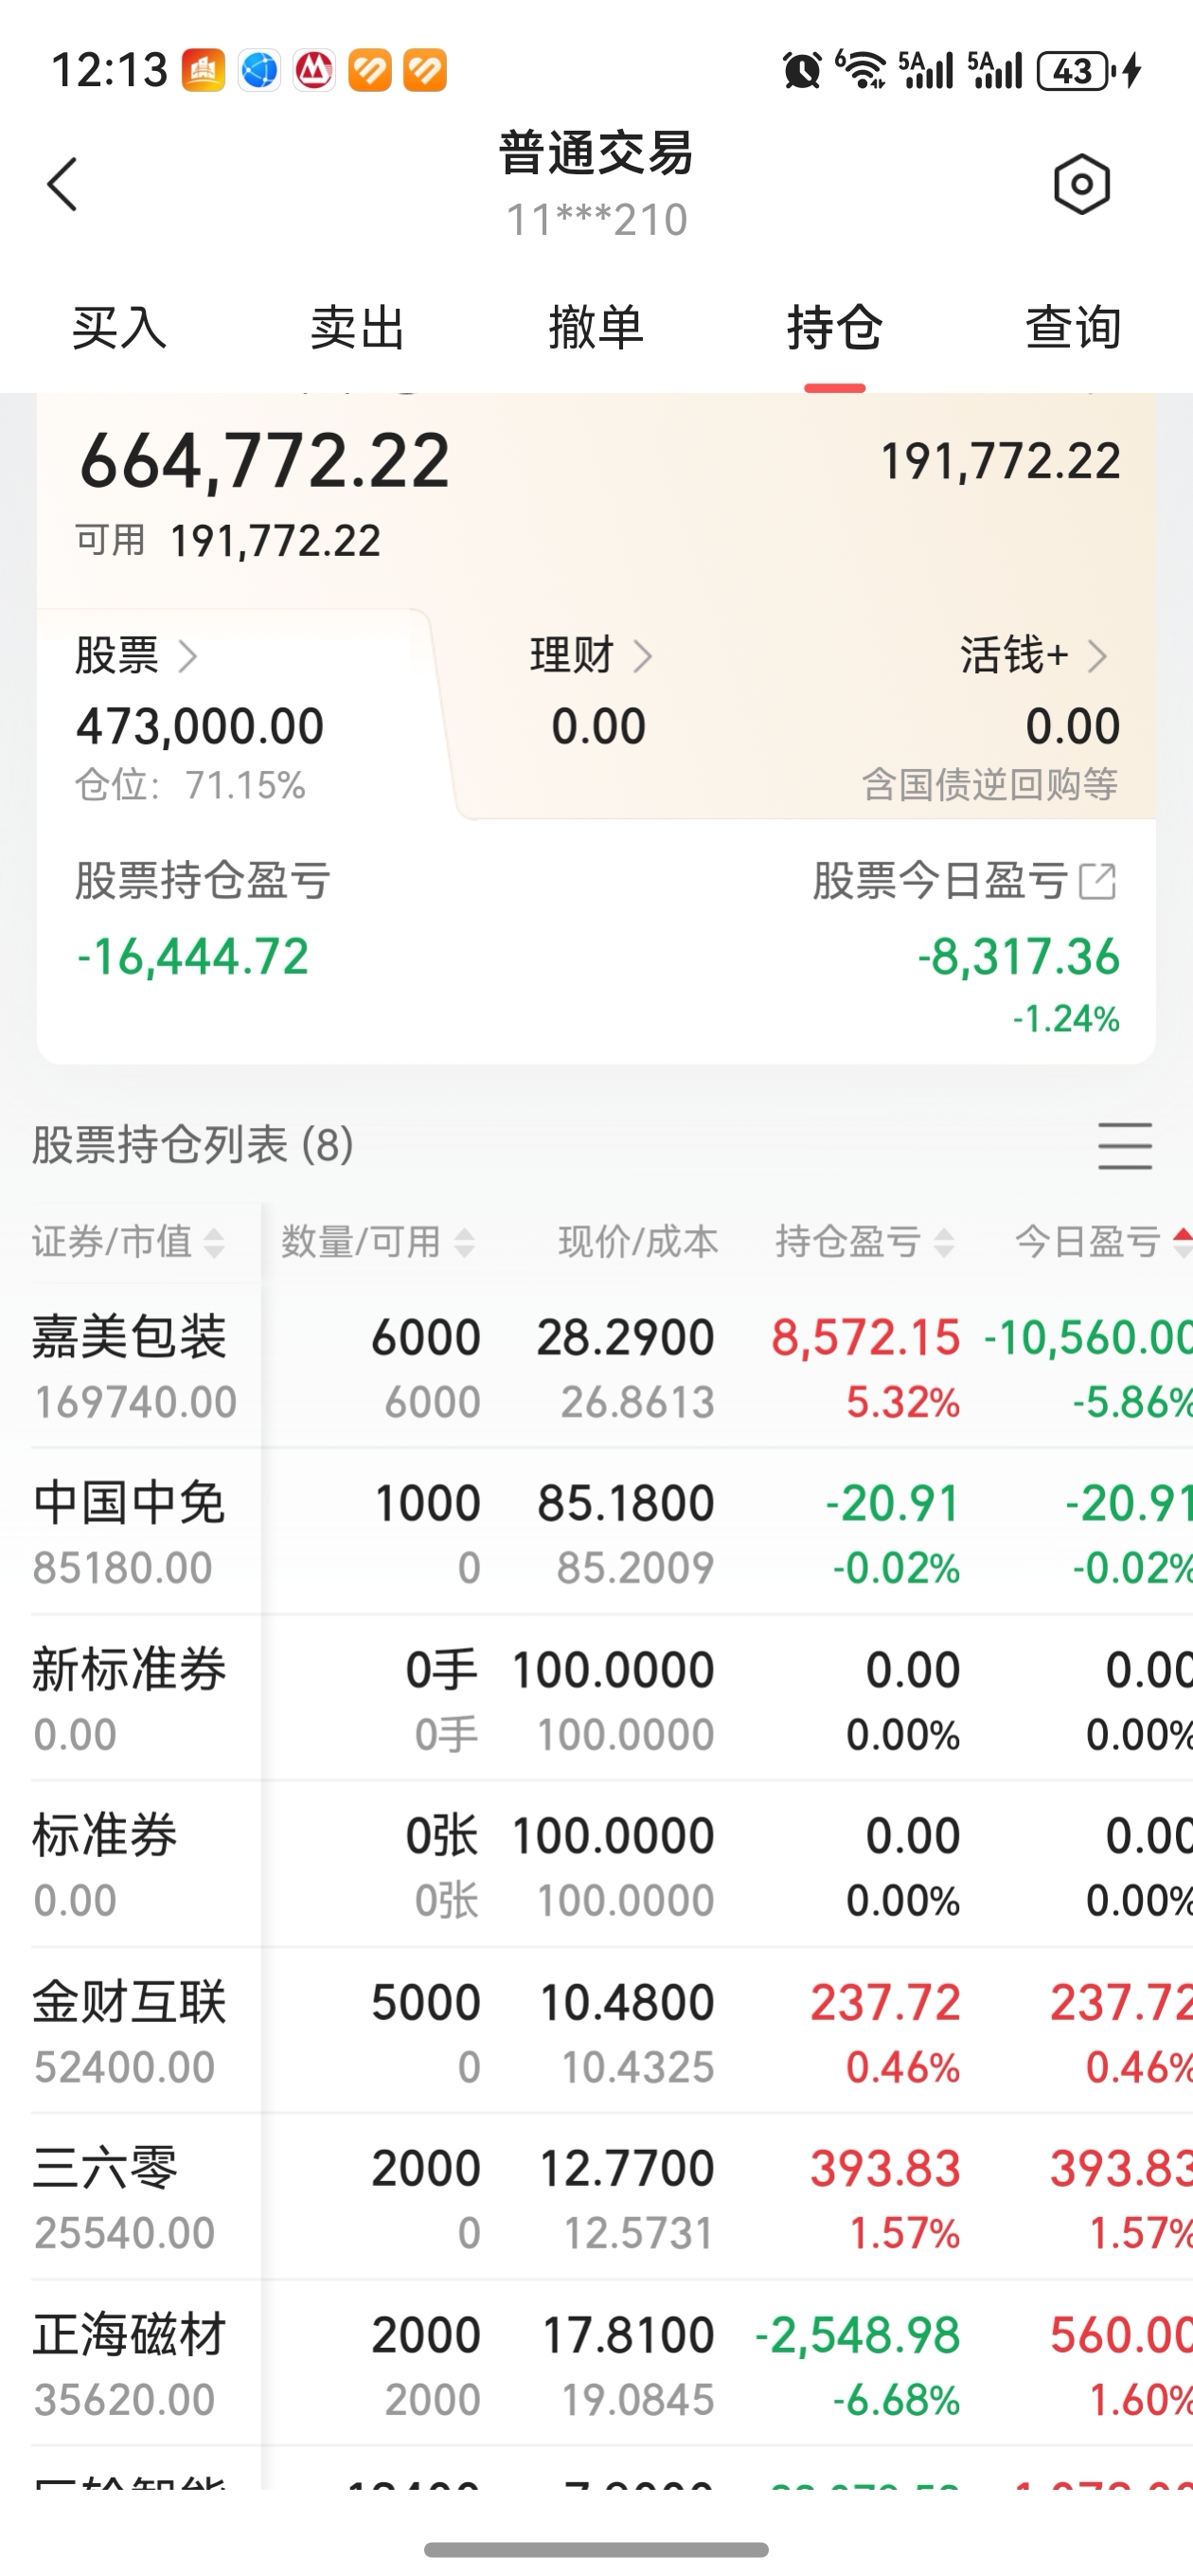Switch to the 撤单 tab
The width and height of the screenshot is (1193, 2576).
[x=596, y=328]
